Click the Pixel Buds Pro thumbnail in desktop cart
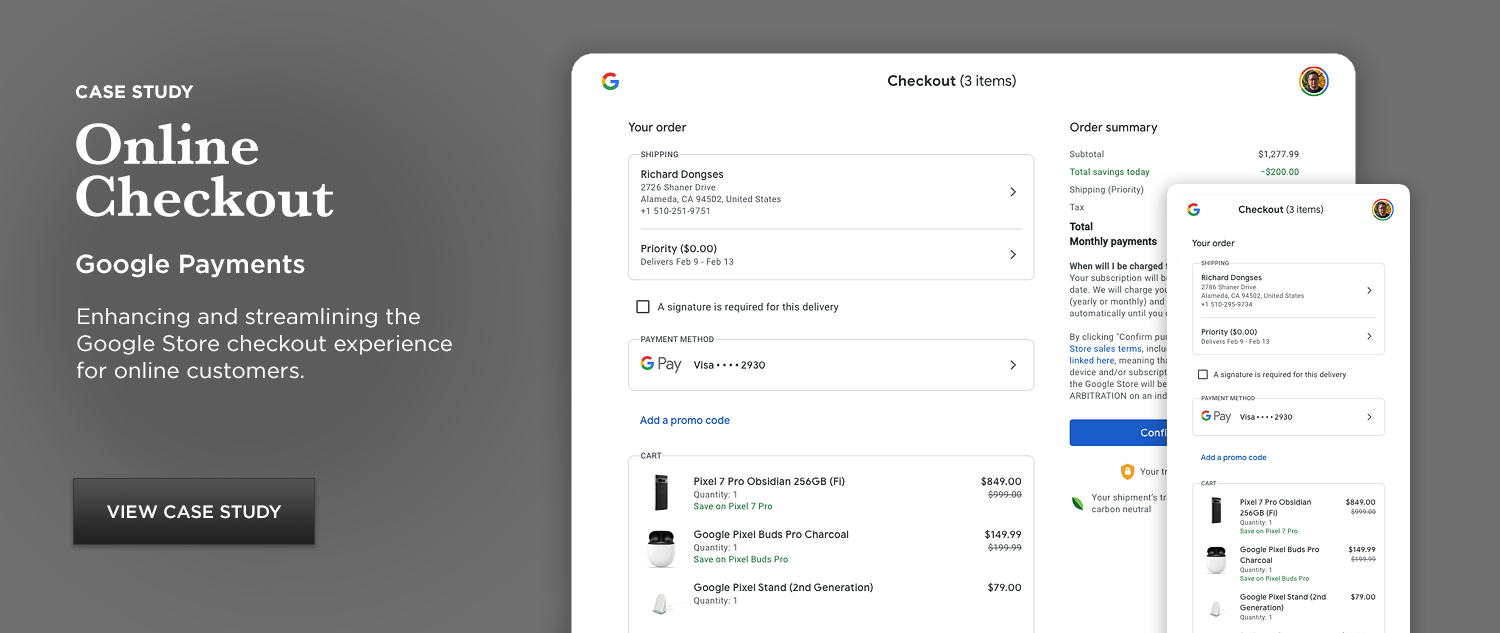The image size is (1500, 633). coord(661,547)
